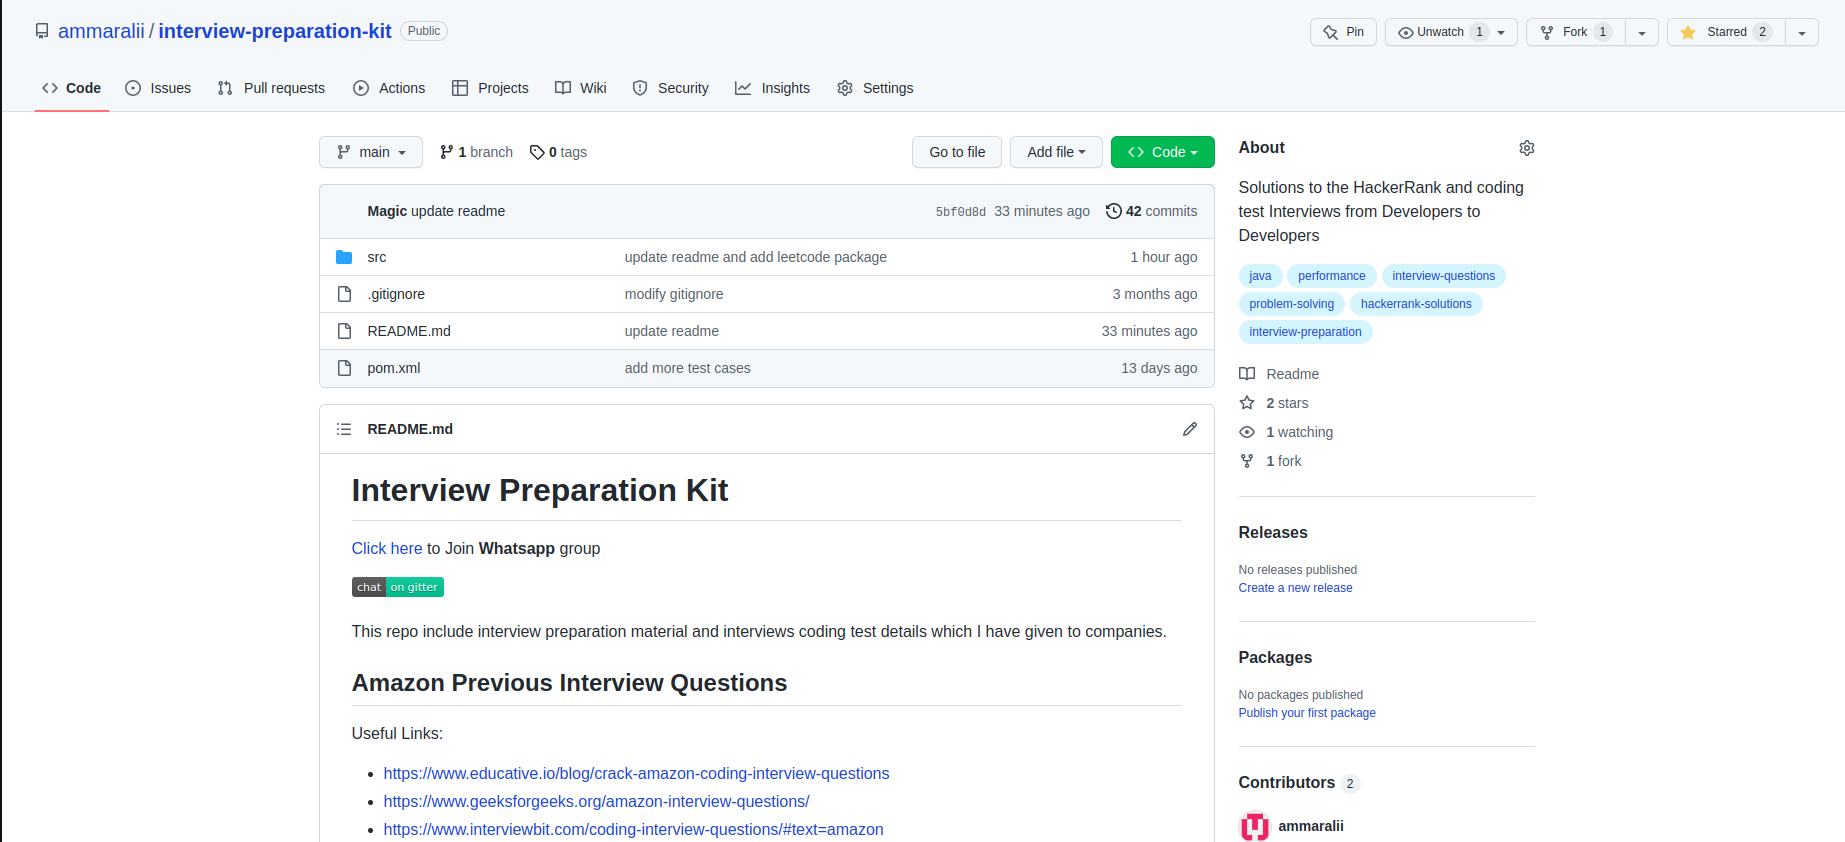Image resolution: width=1845 pixels, height=842 pixels.
Task: Expand the Fork dropdown arrow
Action: (x=1642, y=32)
